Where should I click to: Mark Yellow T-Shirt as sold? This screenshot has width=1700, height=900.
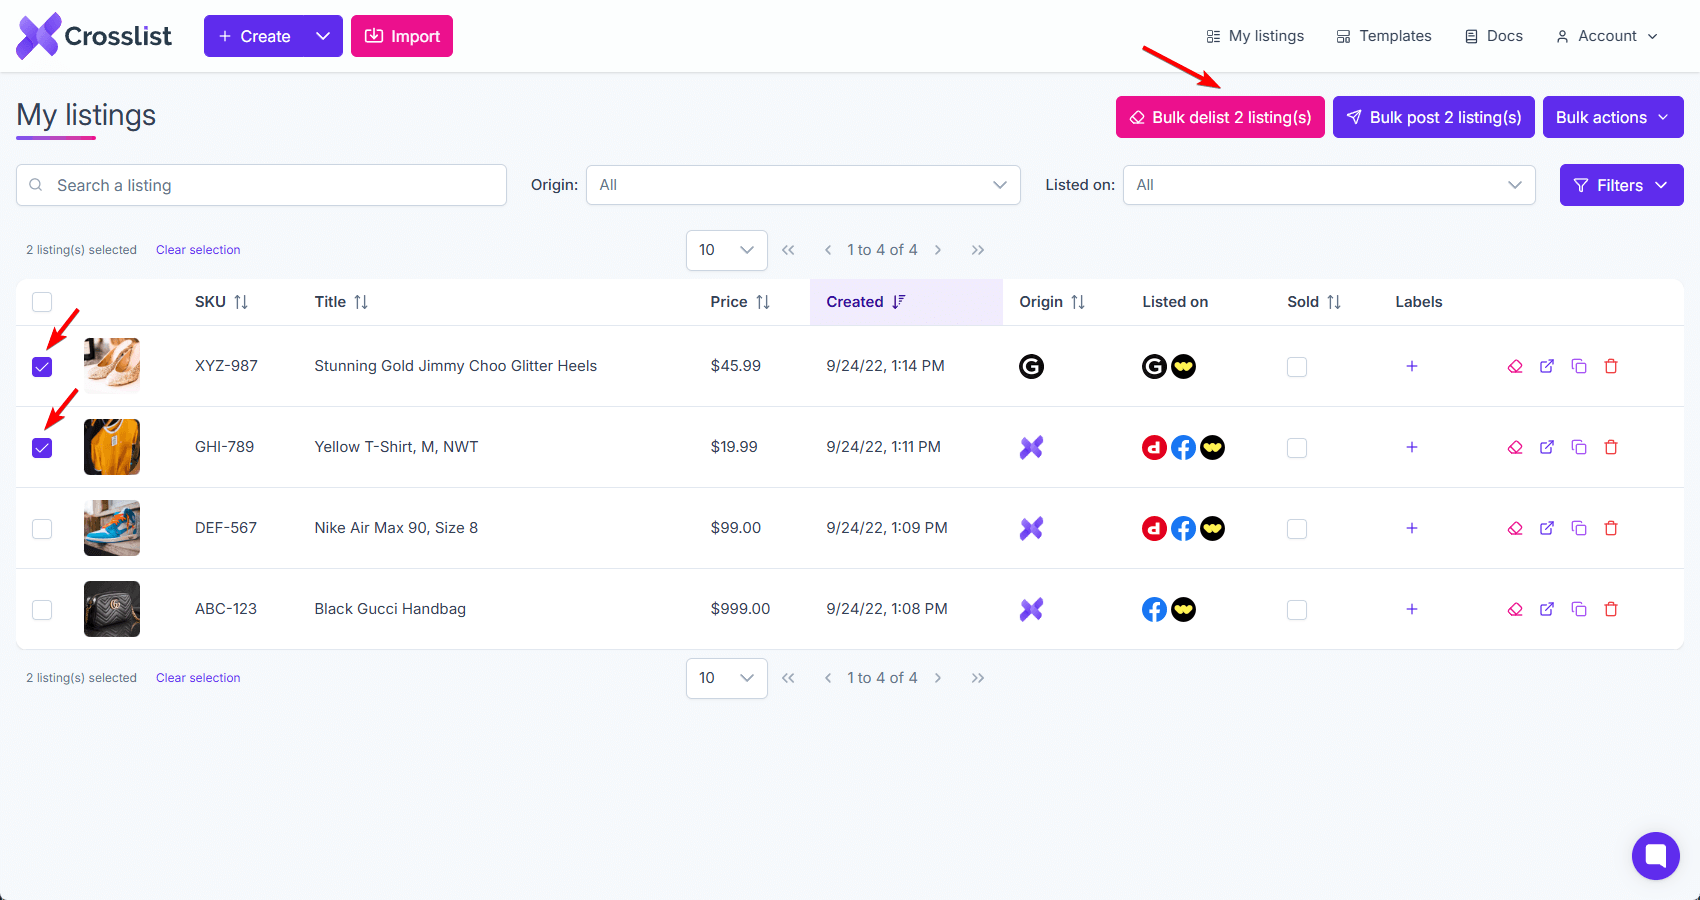[1297, 448]
